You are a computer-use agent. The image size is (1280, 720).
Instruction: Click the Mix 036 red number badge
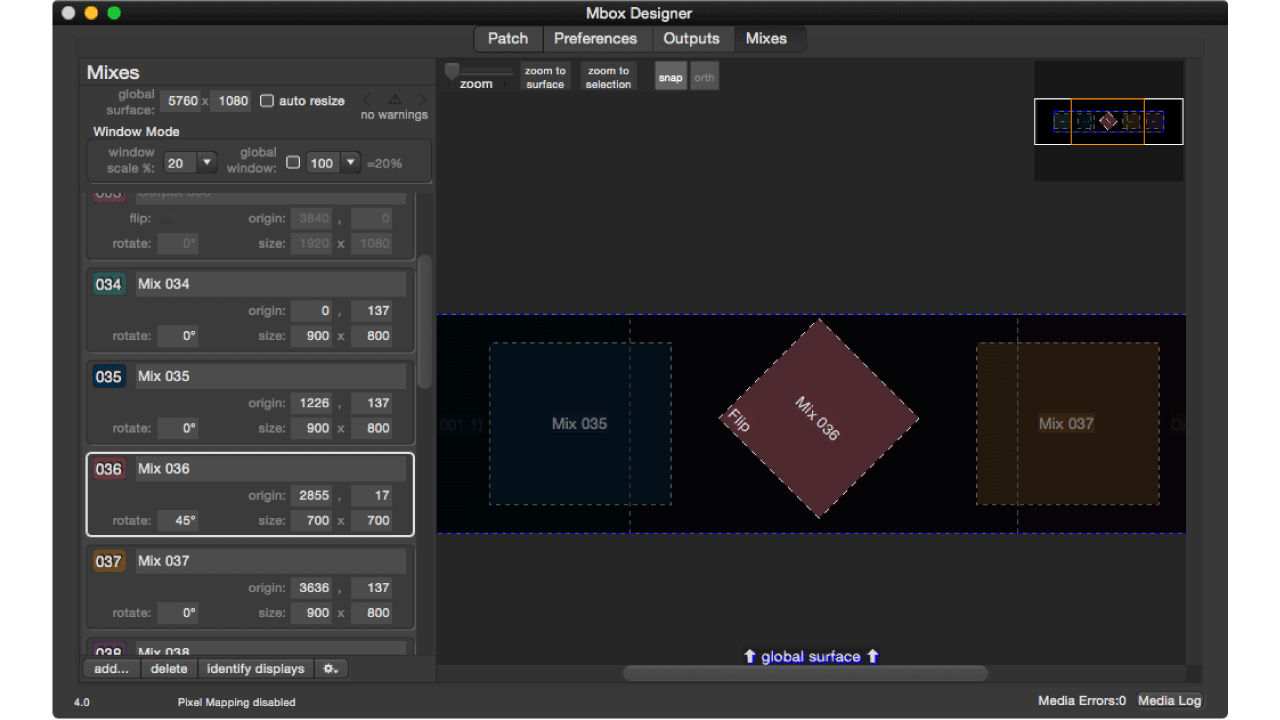[109, 469]
